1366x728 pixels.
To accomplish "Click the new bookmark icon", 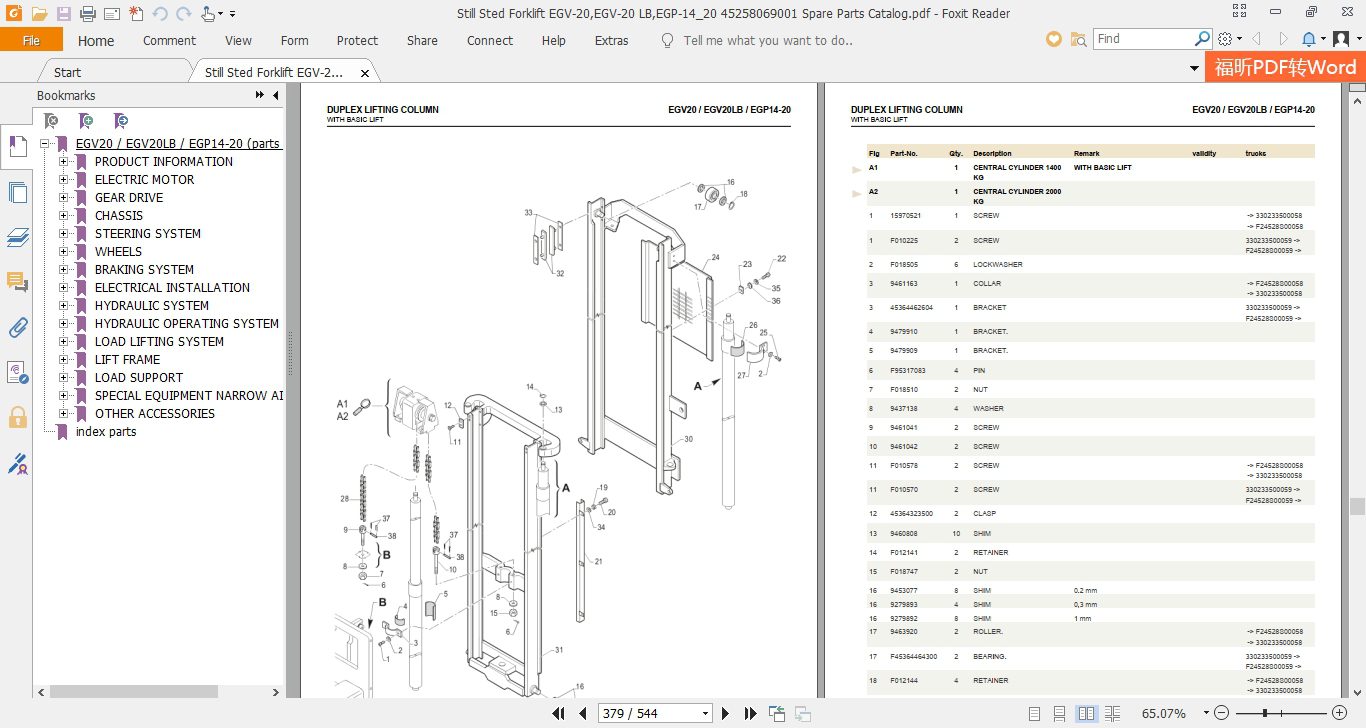I will click(x=87, y=121).
